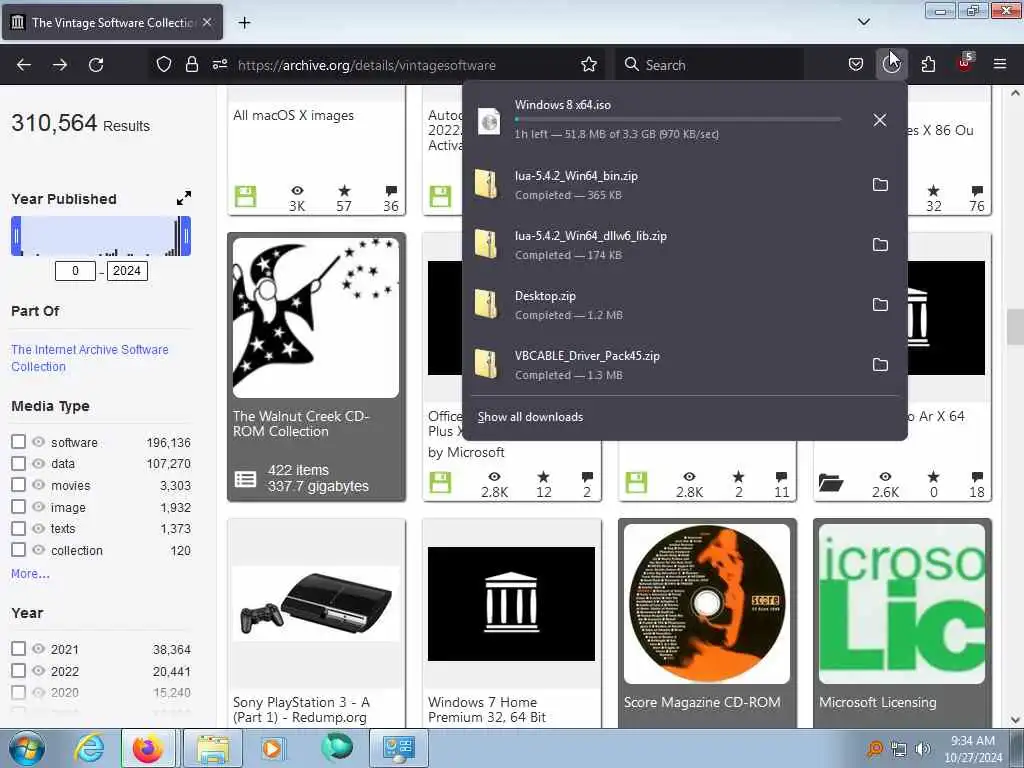This screenshot has height=768, width=1024.
Task: Click the right handle of year slider
Action: pos(186,236)
